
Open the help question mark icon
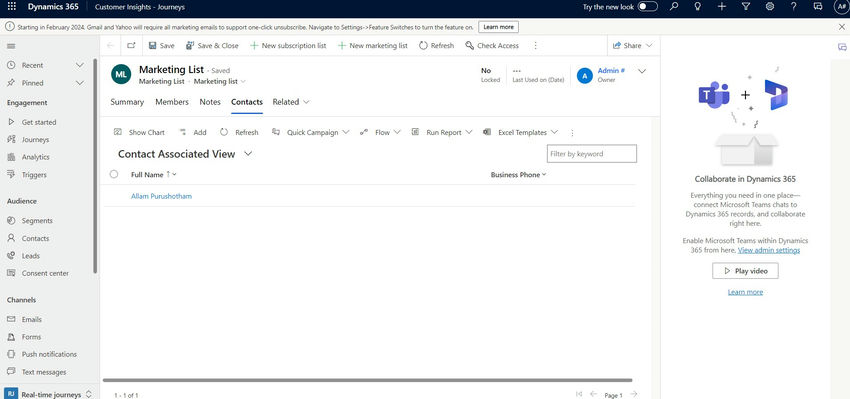(794, 7)
